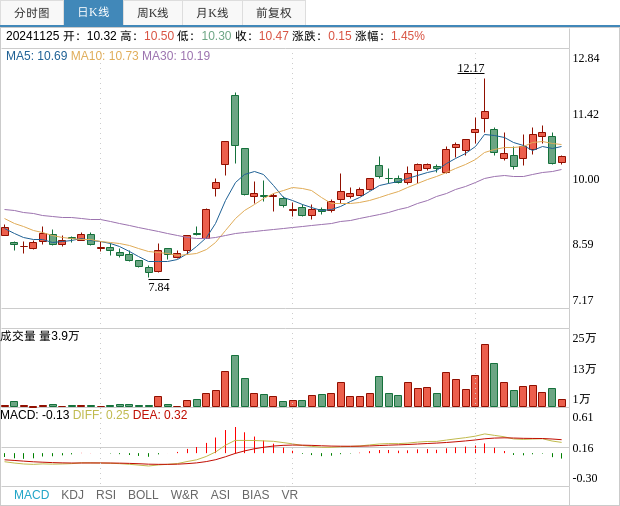Click the tallest green volume bar
Screen dimensions: 620x506
point(235,381)
